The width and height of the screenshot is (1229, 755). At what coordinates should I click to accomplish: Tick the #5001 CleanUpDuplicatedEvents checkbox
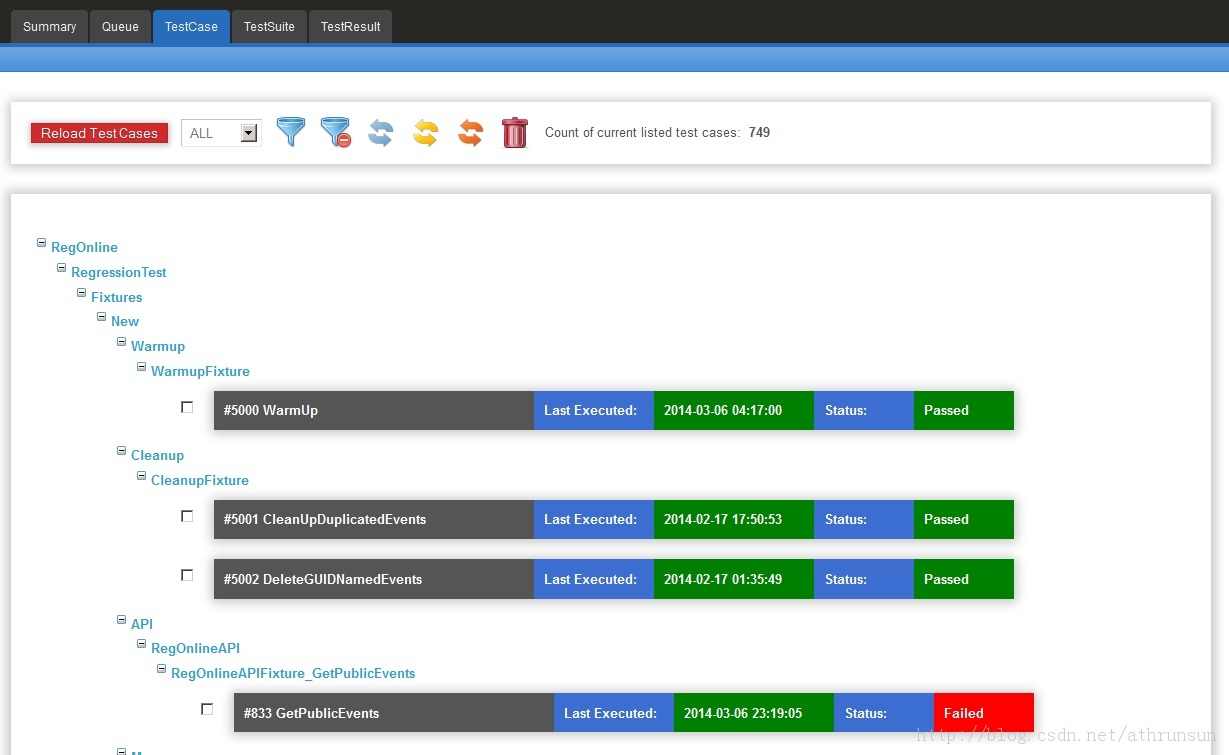point(187,516)
